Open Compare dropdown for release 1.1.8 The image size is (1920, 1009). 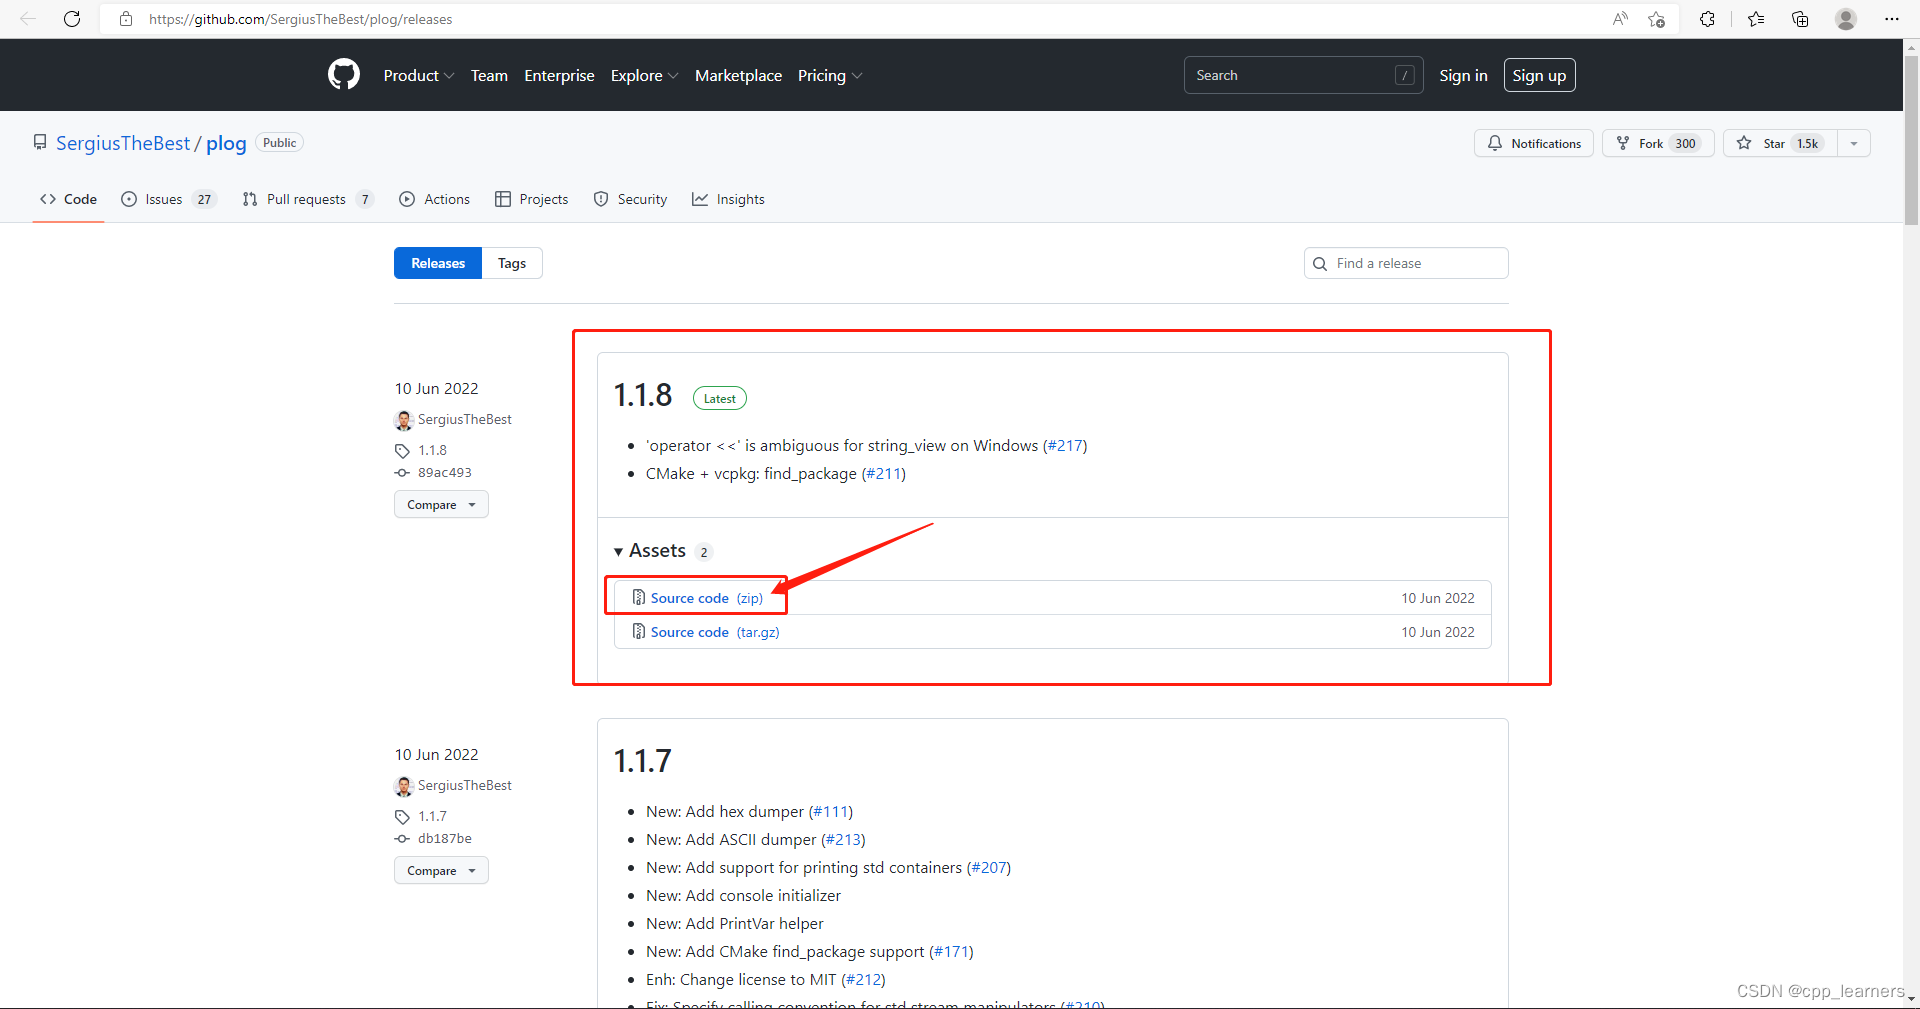441,505
